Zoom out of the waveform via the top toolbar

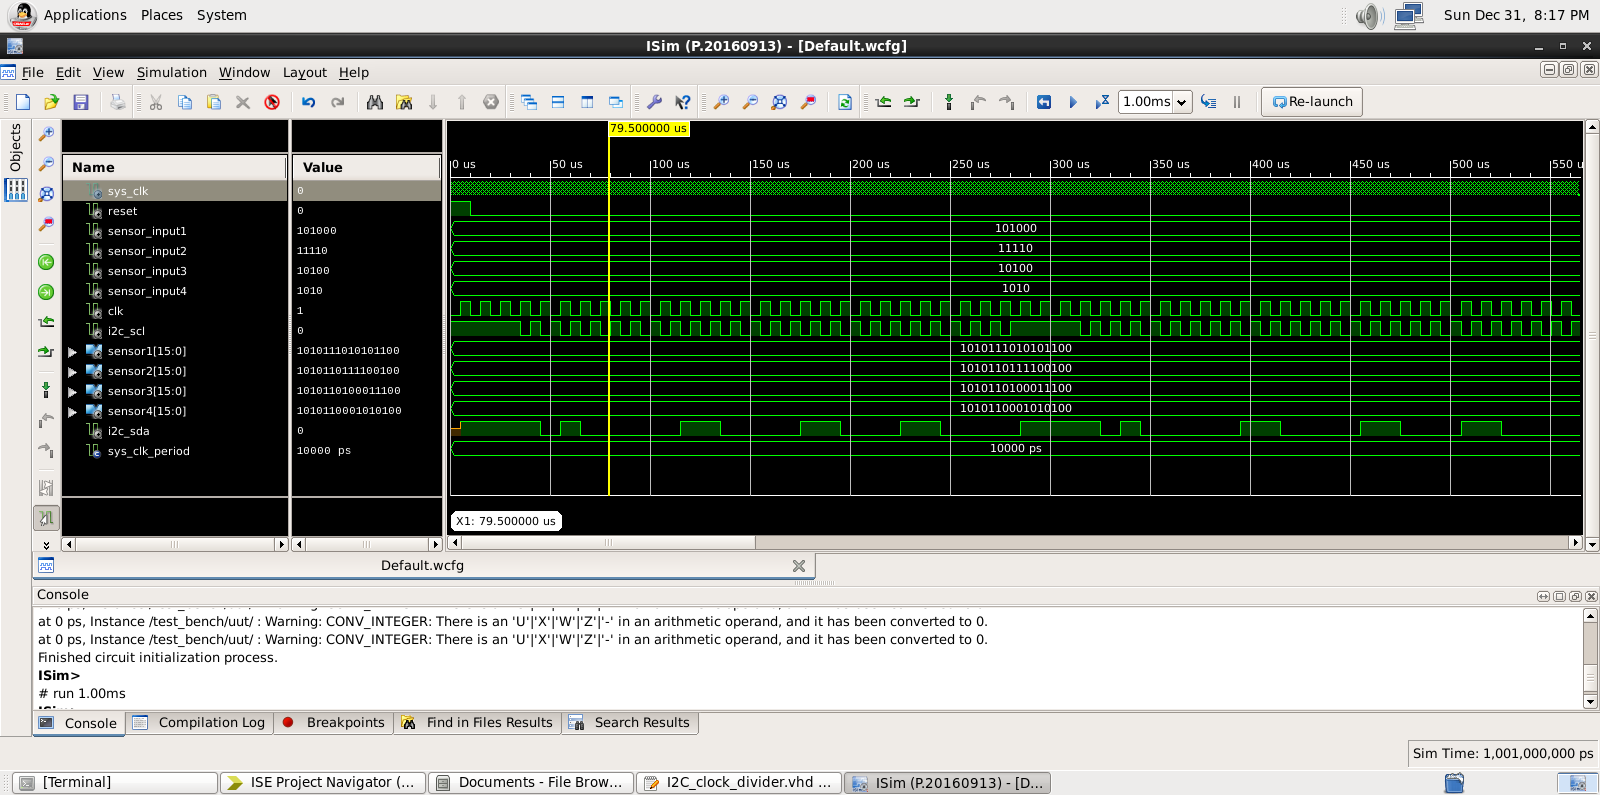point(750,102)
